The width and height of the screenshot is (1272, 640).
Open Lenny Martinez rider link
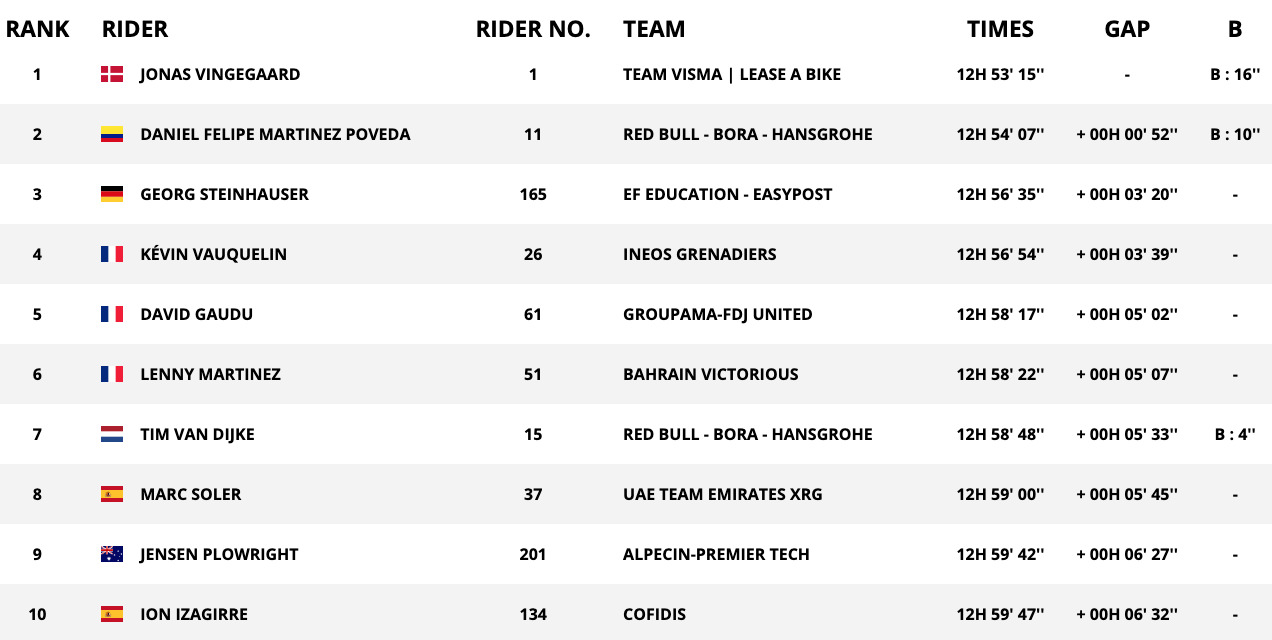click(x=210, y=374)
